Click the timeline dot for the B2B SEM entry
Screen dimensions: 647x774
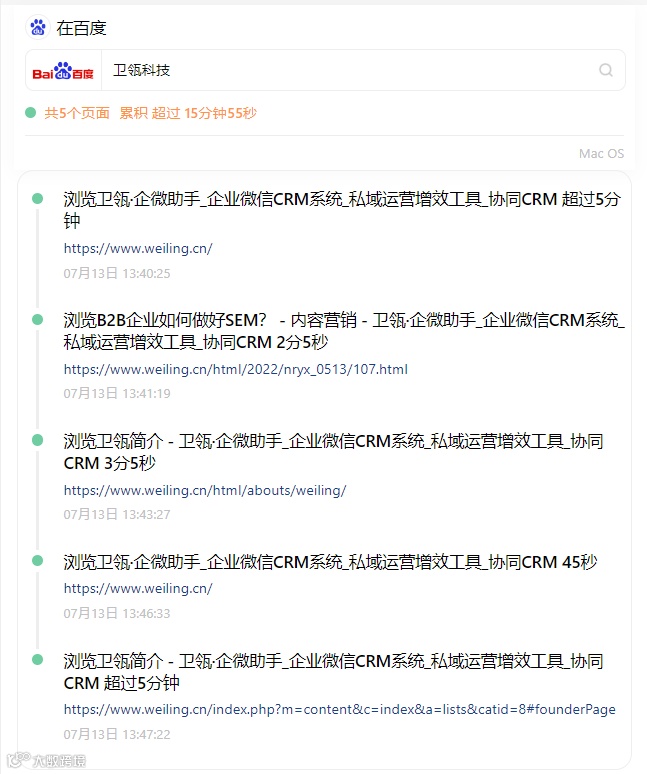[38, 319]
